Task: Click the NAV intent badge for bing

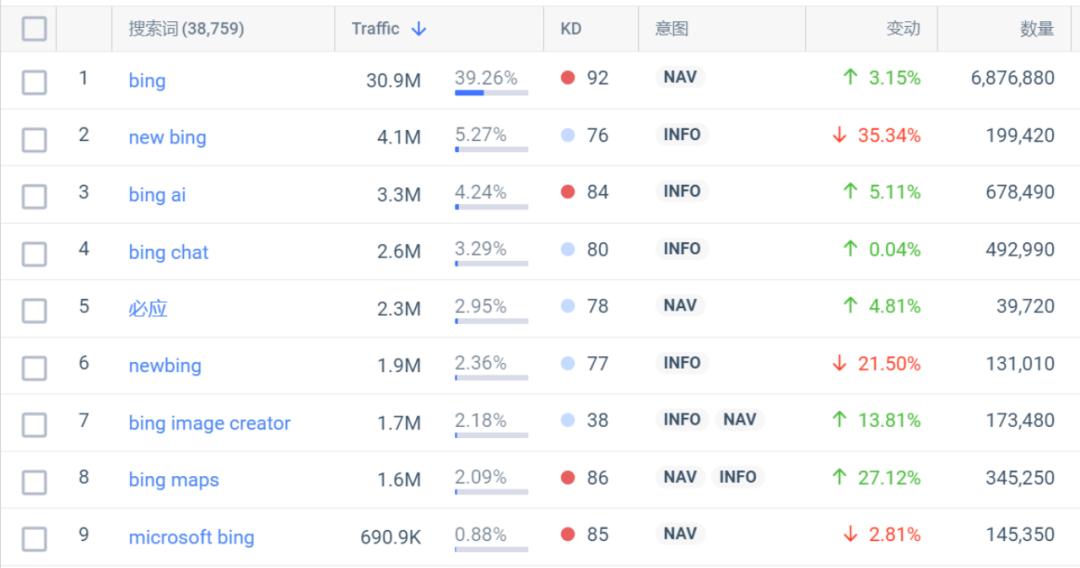Action: (680, 77)
